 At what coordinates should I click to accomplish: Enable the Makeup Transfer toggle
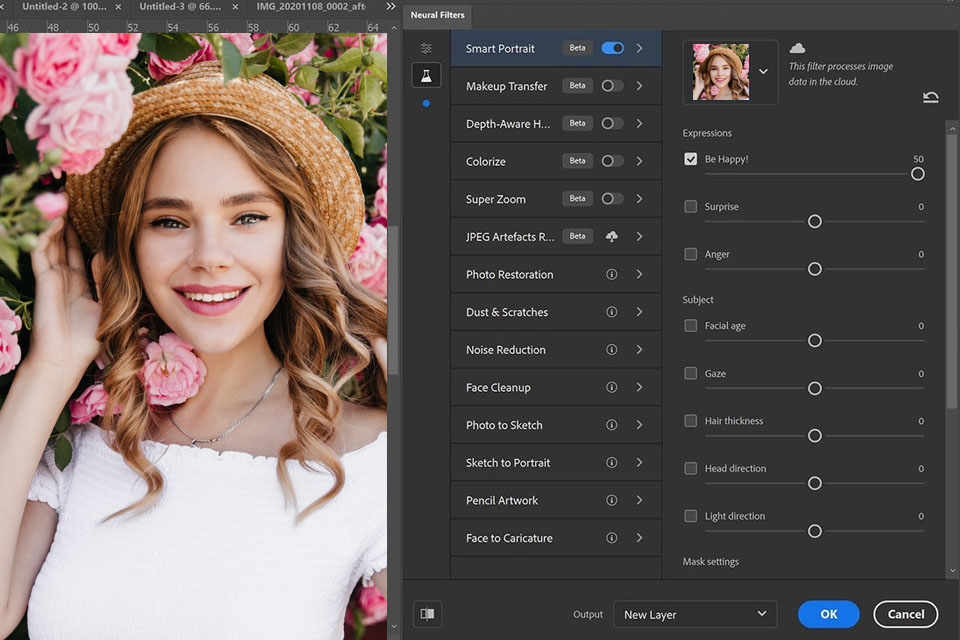click(x=612, y=86)
